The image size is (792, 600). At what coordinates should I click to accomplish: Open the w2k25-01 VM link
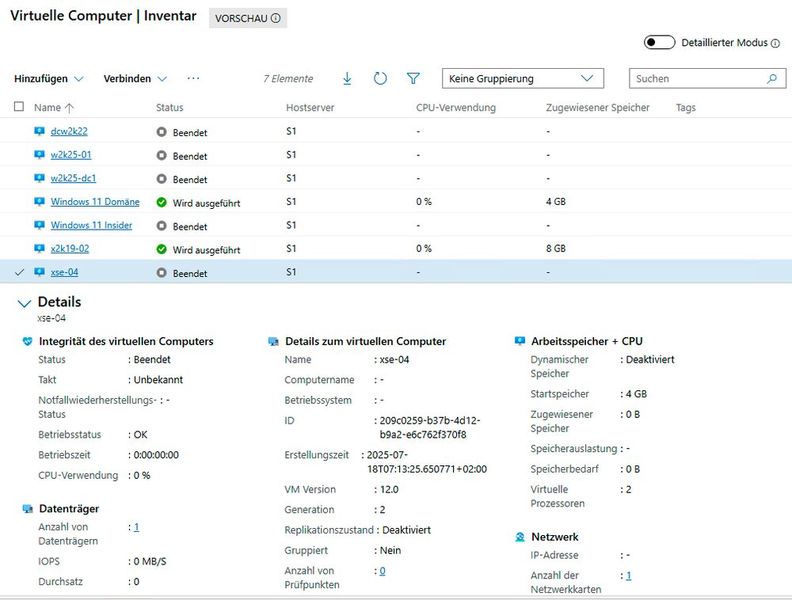(x=71, y=155)
